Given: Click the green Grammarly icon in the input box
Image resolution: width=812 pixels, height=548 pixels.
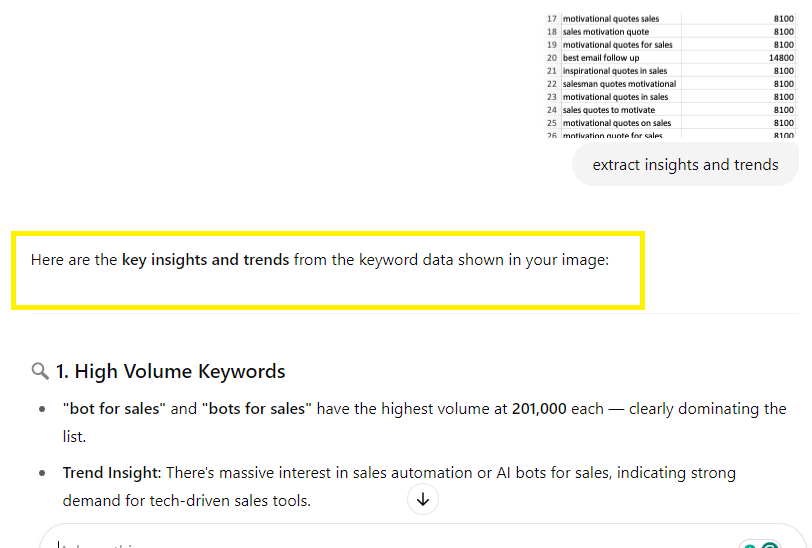Looking at the screenshot, I should (x=770, y=545).
